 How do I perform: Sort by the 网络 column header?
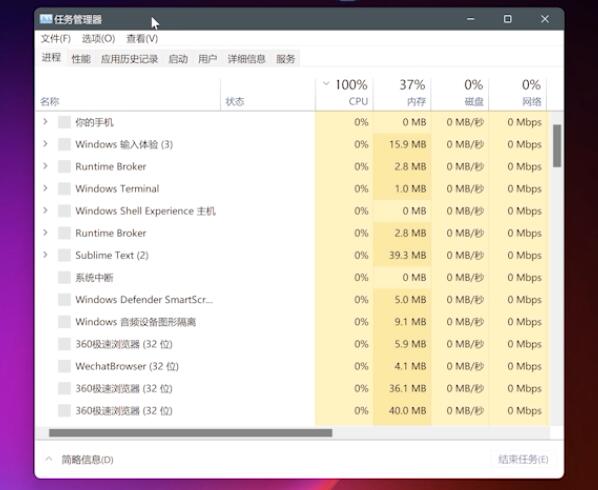click(518, 94)
